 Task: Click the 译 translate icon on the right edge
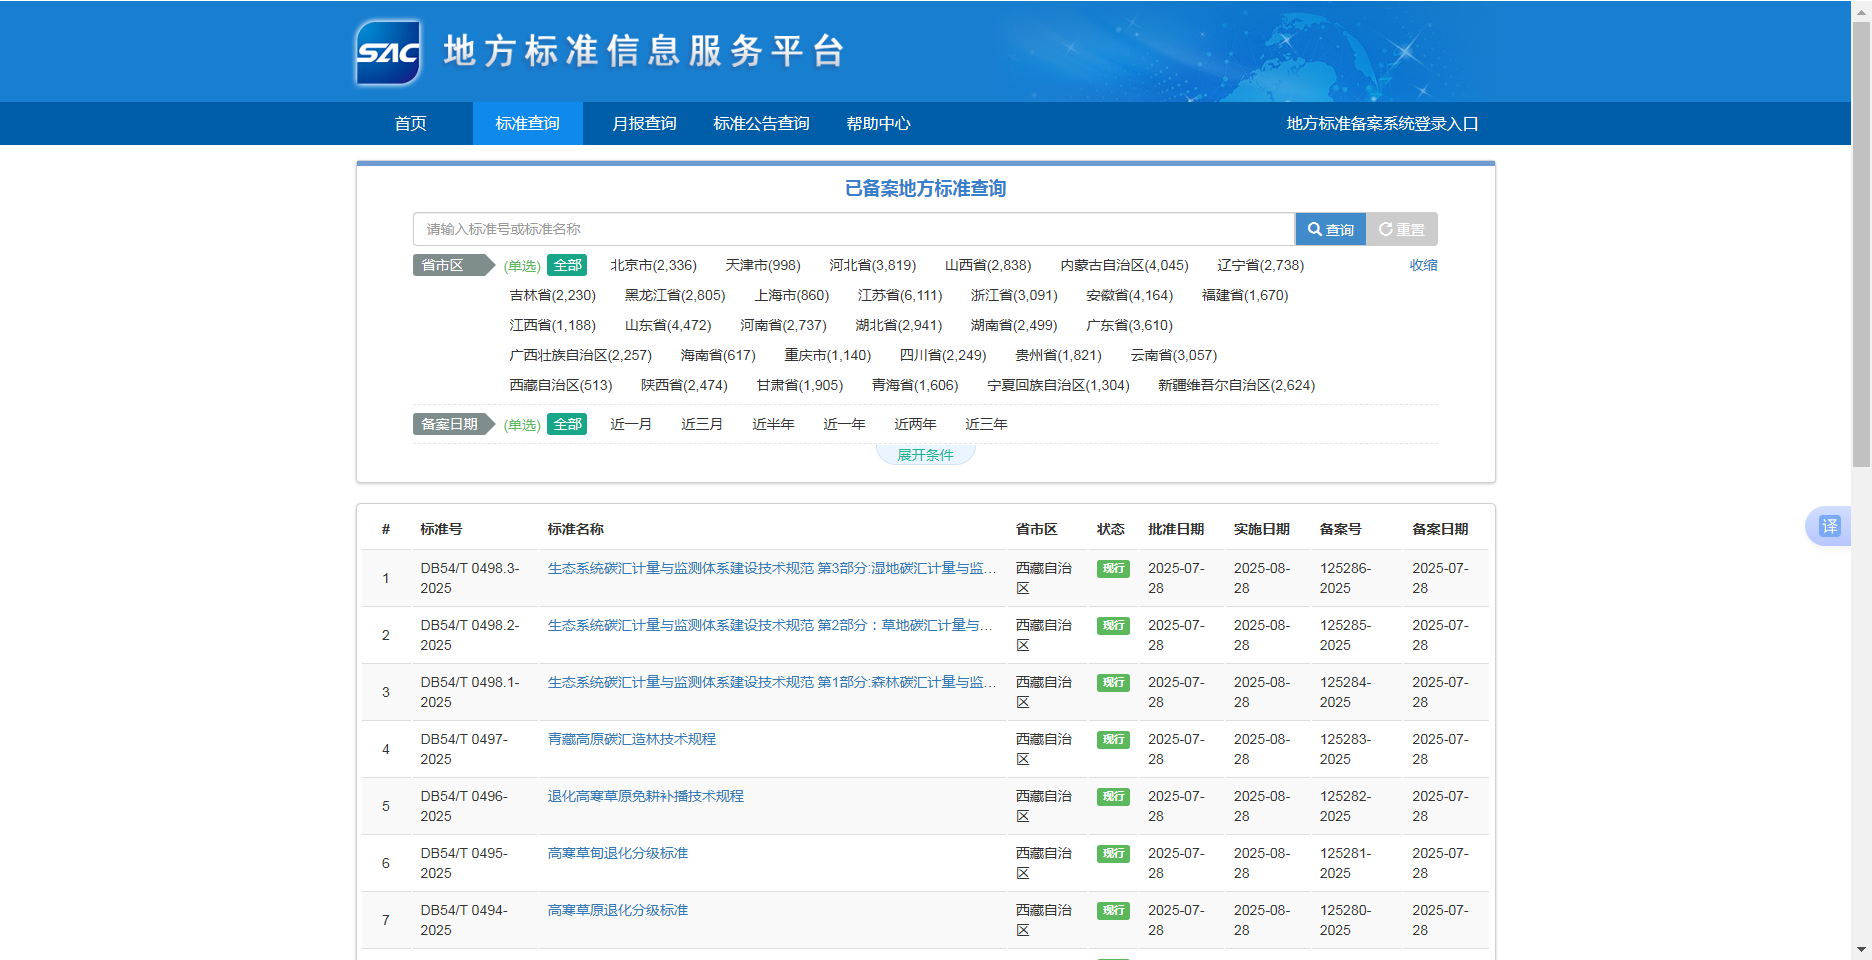(x=1828, y=526)
